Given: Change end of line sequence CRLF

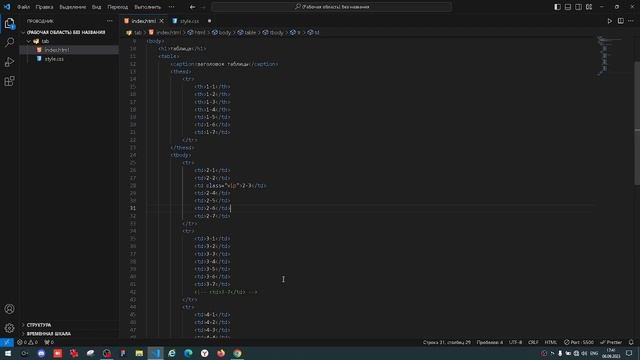Looking at the screenshot, I should click(533, 342).
